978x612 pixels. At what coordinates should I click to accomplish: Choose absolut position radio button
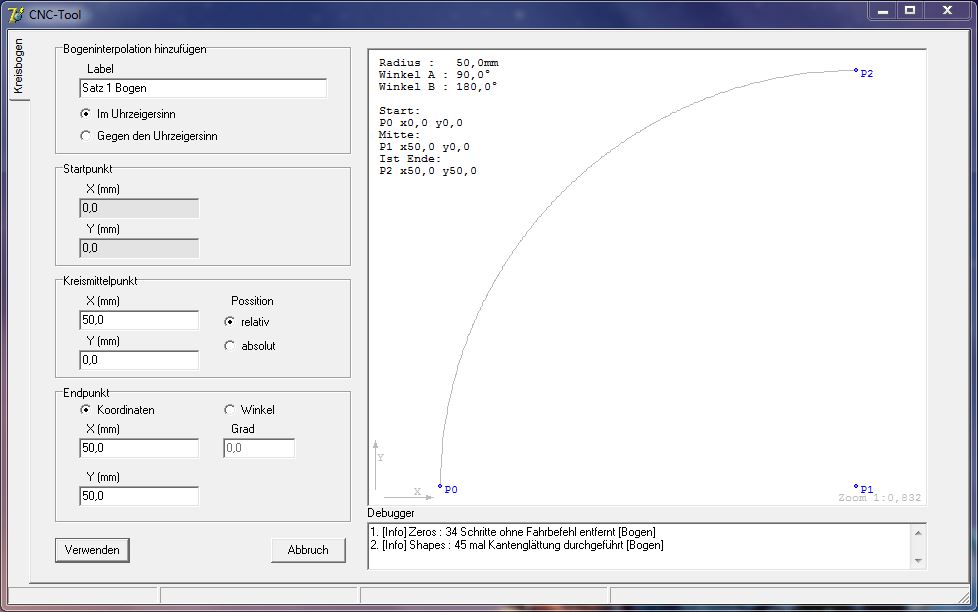click(230, 346)
